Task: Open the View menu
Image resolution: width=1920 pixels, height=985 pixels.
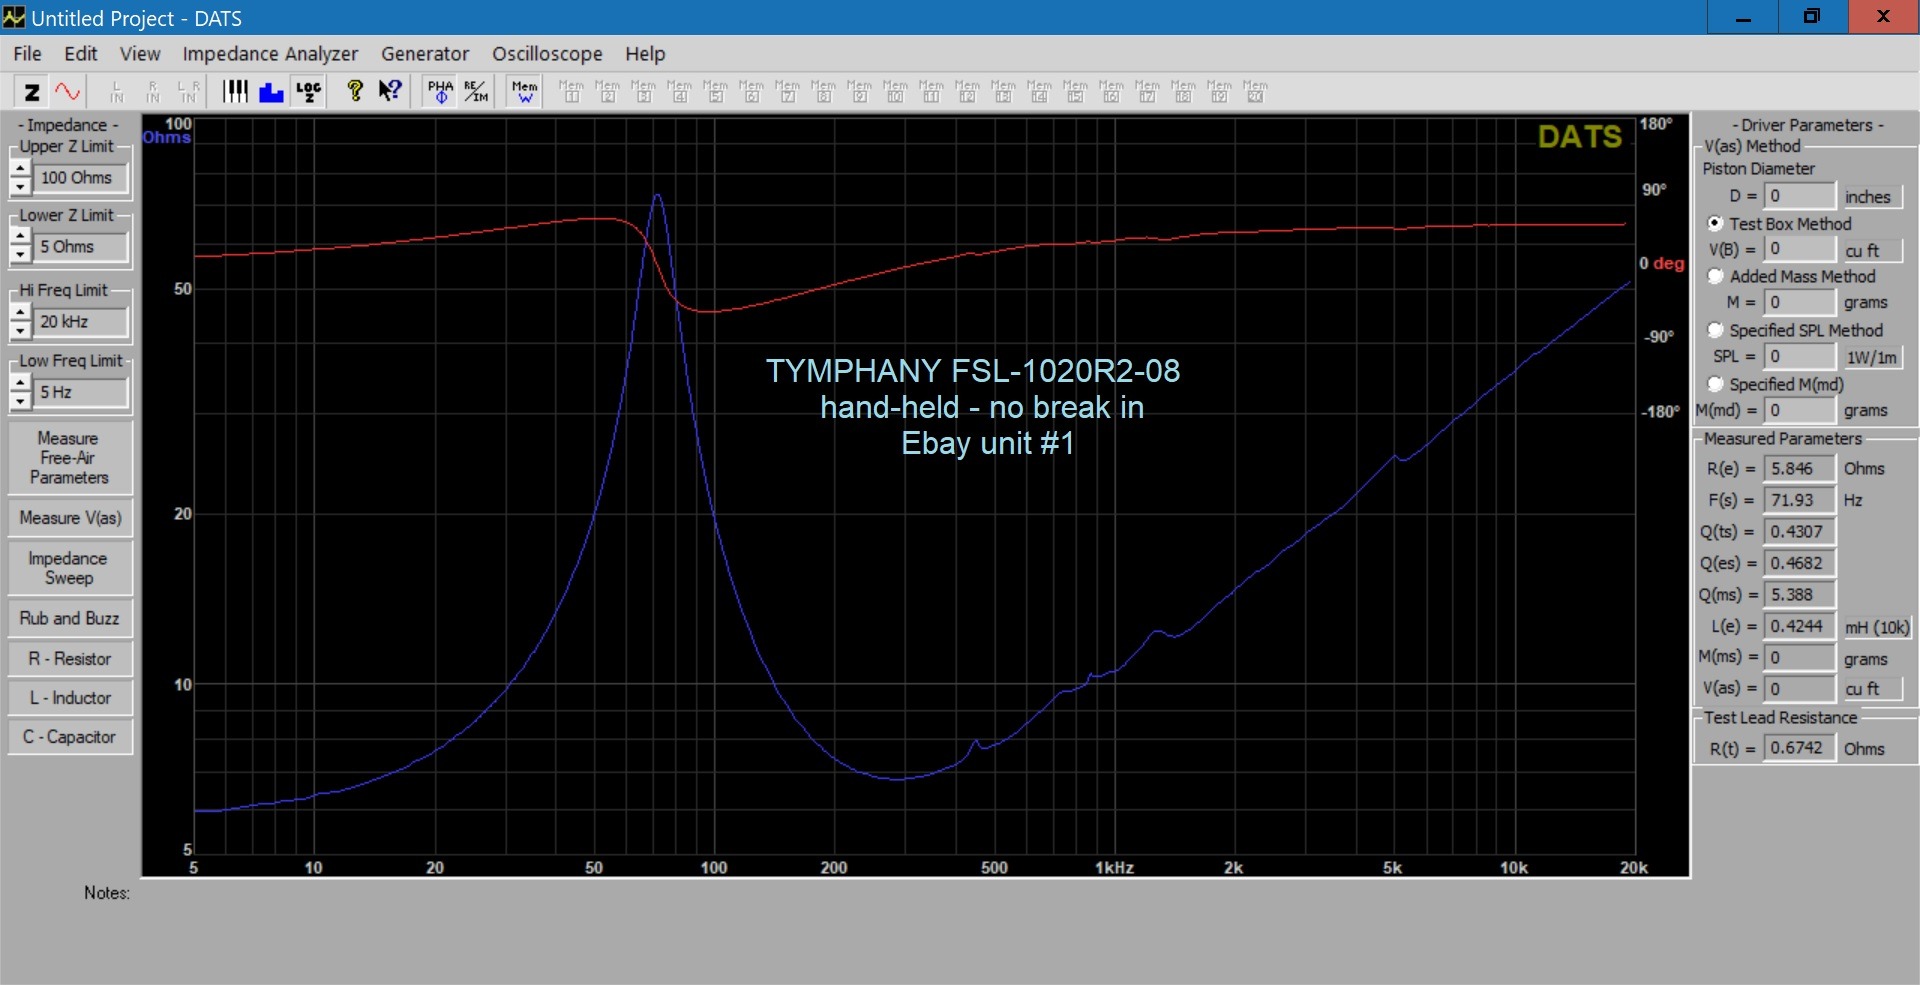Action: coord(140,54)
